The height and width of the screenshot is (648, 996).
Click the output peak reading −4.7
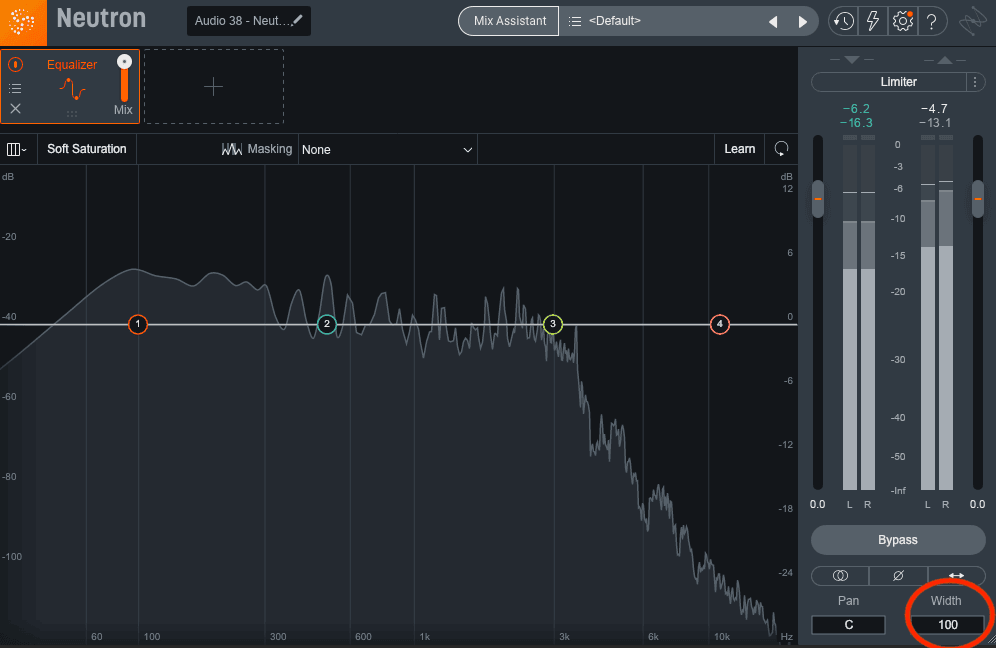pos(934,109)
